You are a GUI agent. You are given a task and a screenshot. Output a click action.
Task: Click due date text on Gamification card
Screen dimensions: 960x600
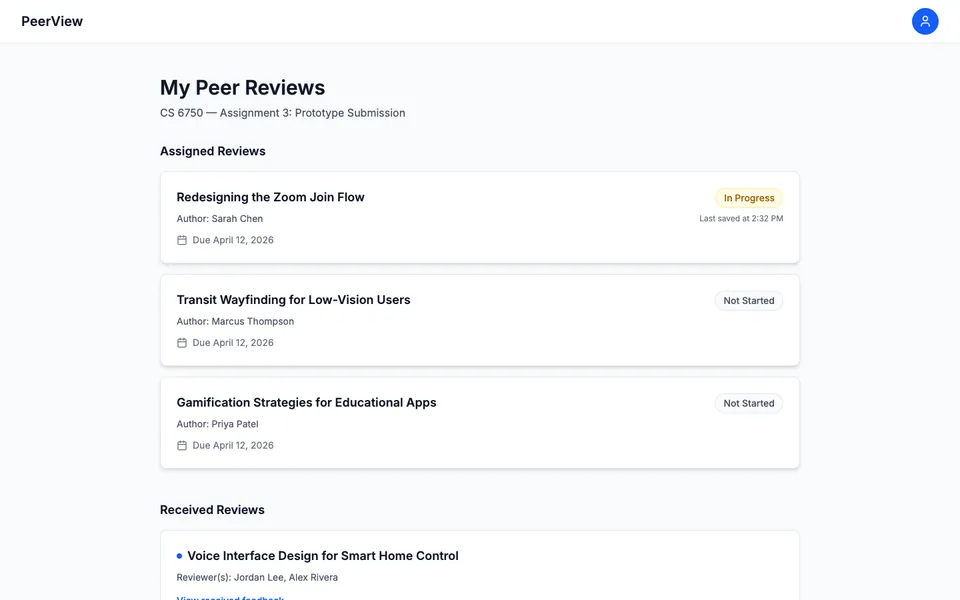click(x=233, y=446)
